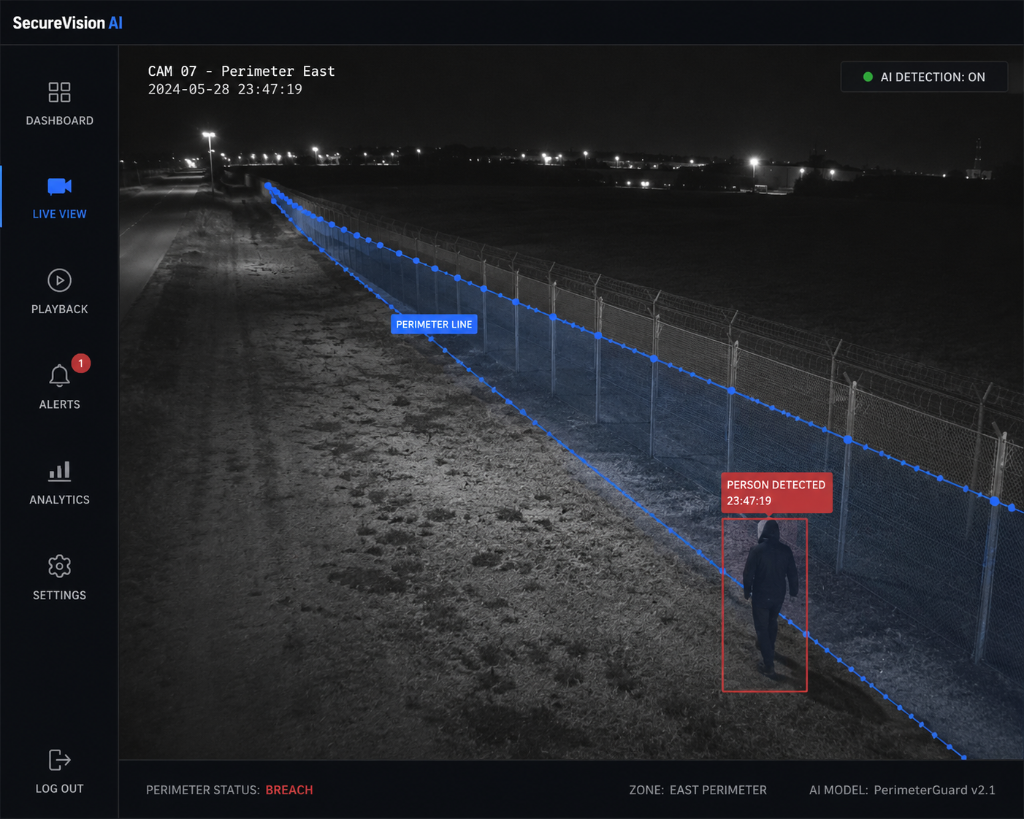This screenshot has width=1024, height=819.
Task: Click the Log Out exit icon
Action: tap(59, 760)
